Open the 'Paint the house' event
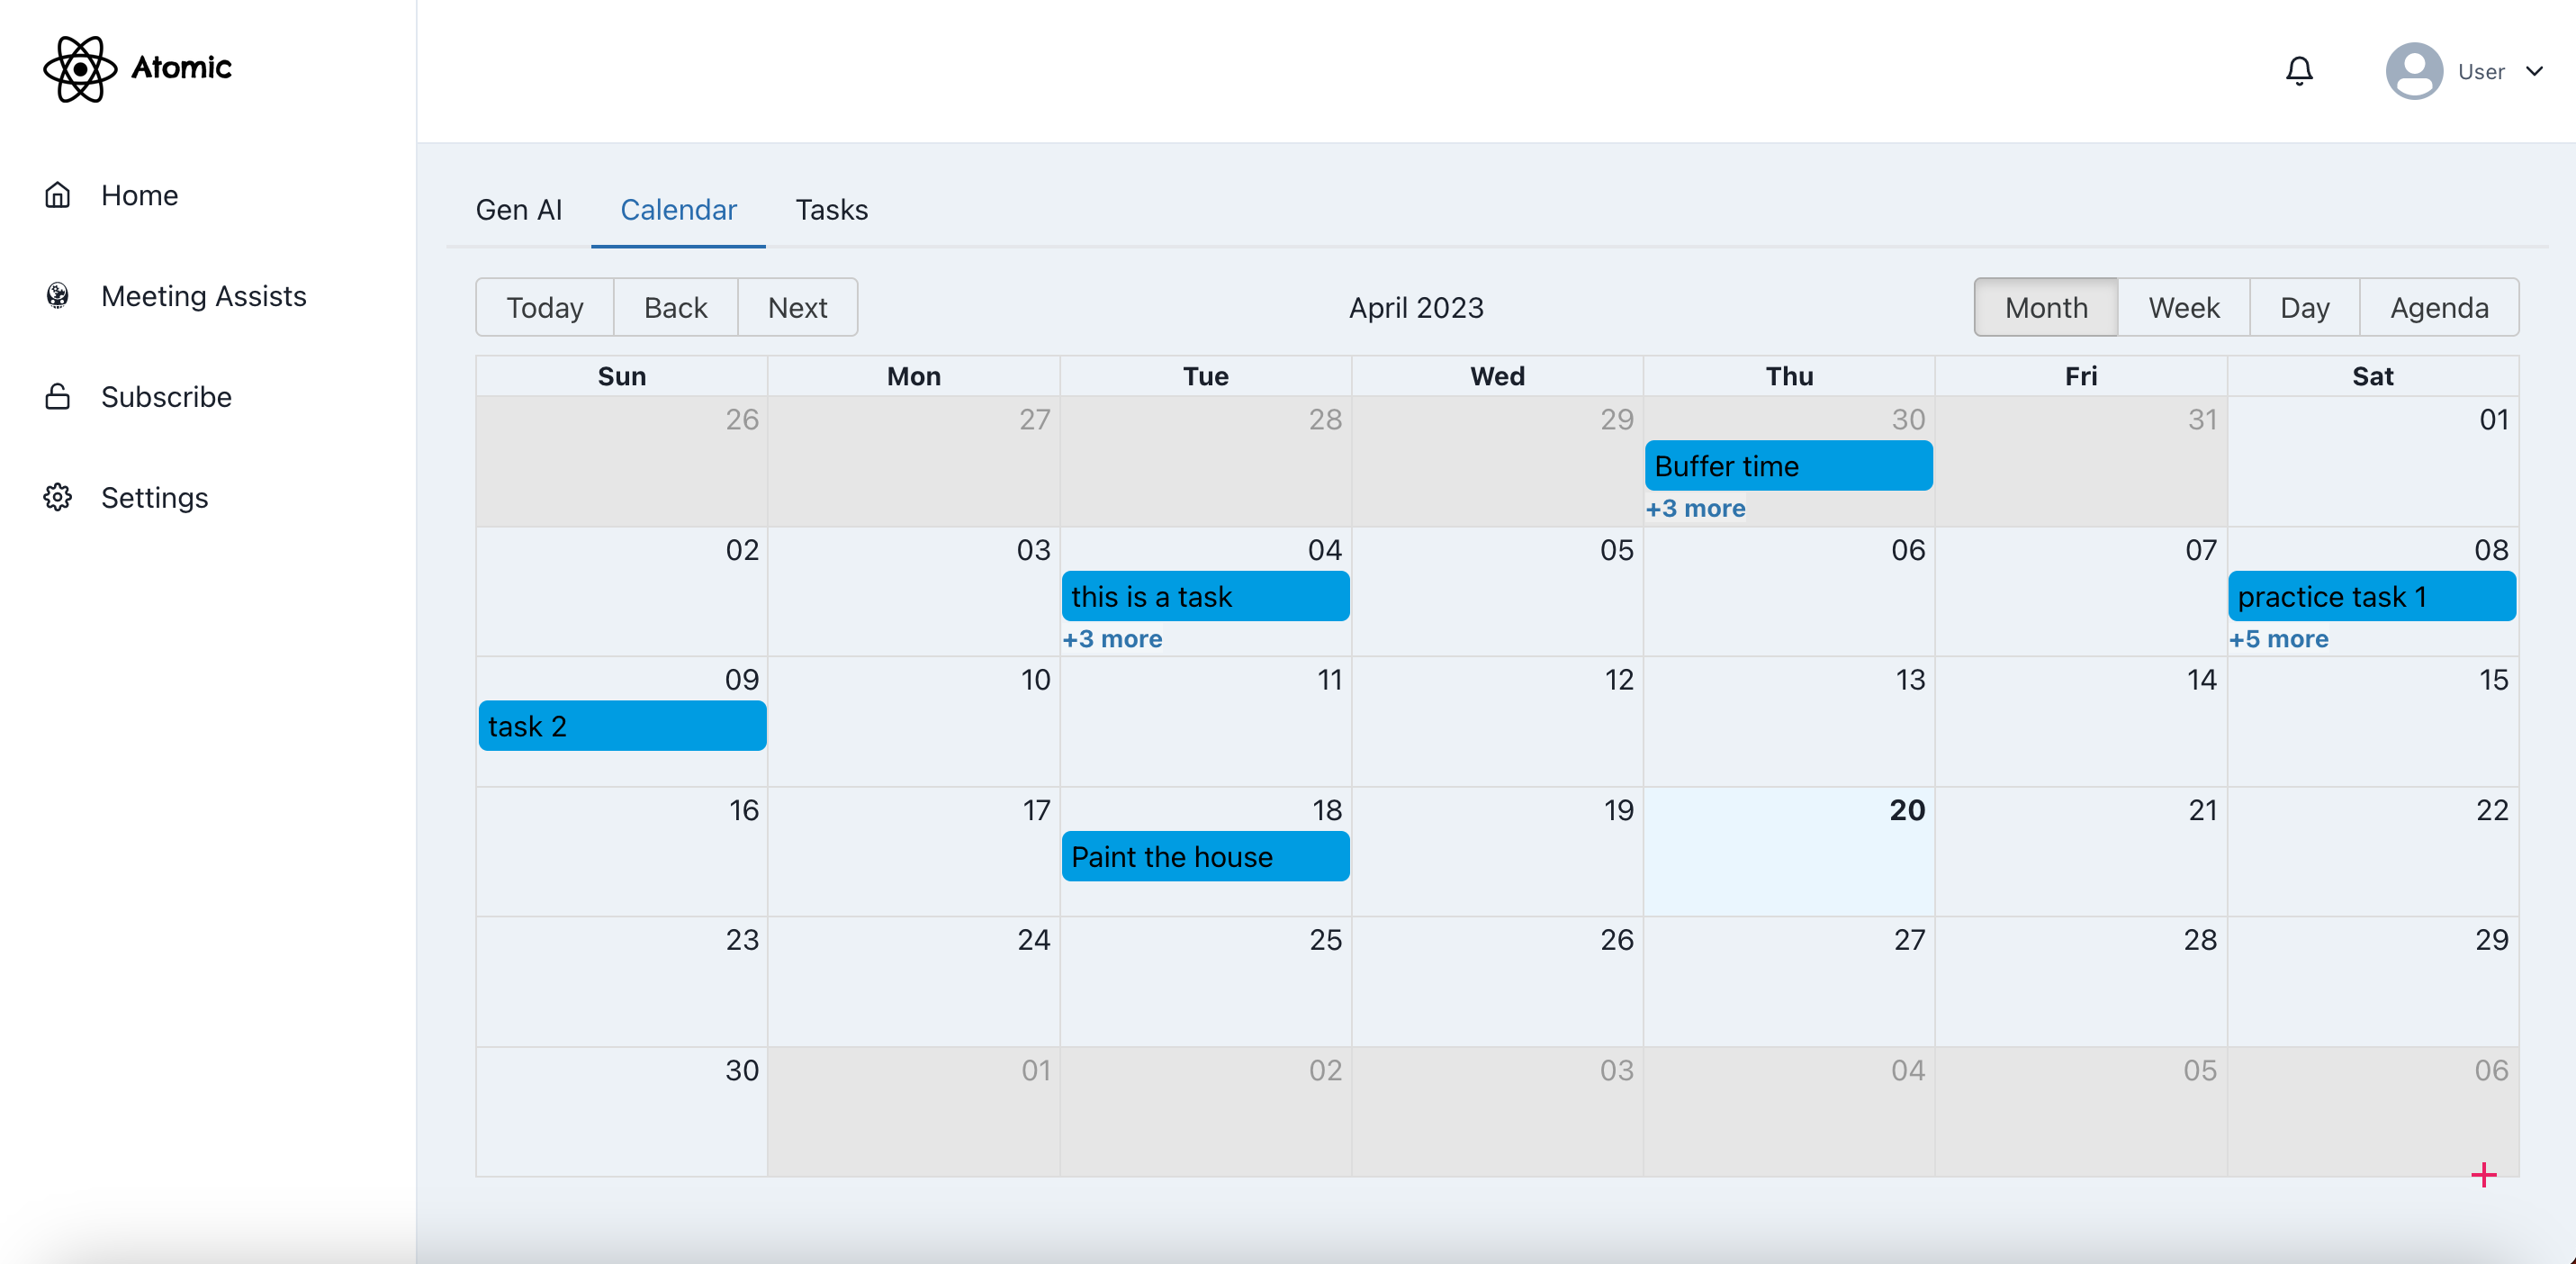The image size is (2576, 1264). click(x=1204, y=856)
